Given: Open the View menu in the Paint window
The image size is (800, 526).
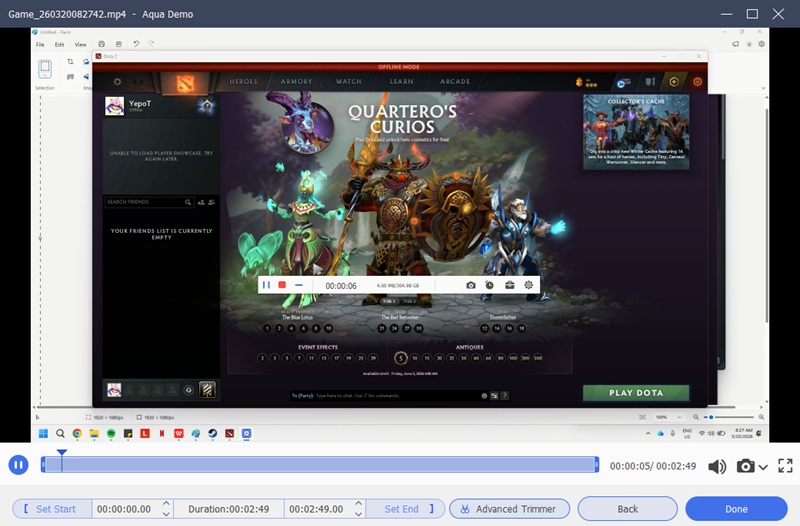Looking at the screenshot, I should [x=81, y=44].
